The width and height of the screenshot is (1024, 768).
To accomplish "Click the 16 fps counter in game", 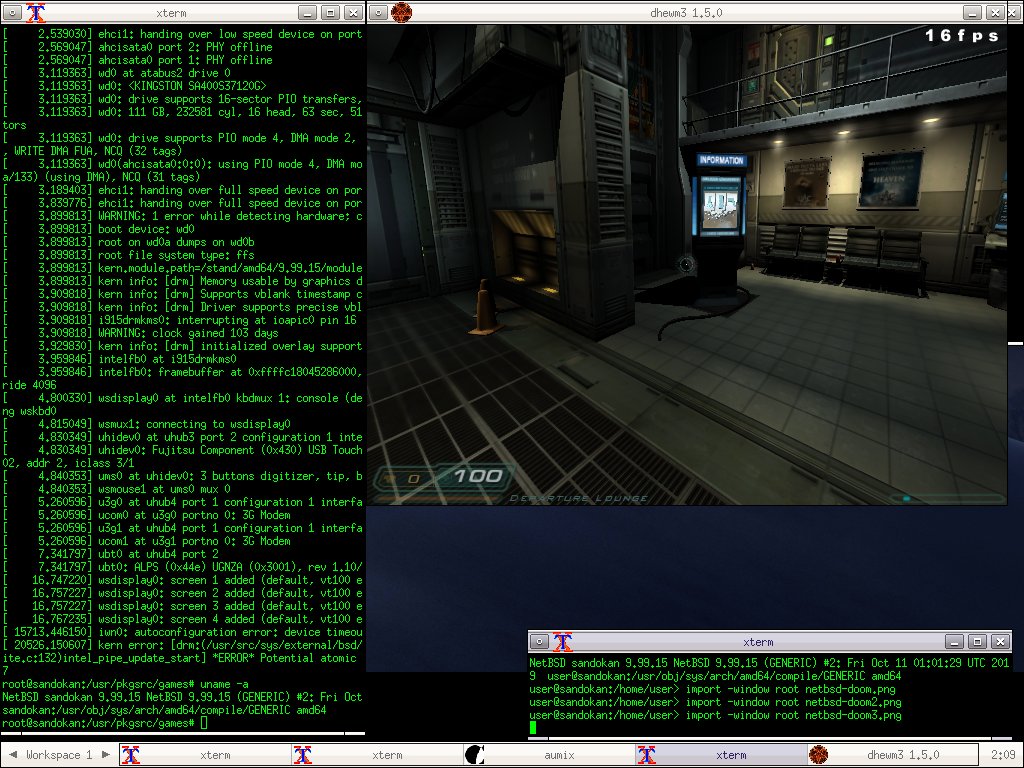I will pyautogui.click(x=961, y=36).
